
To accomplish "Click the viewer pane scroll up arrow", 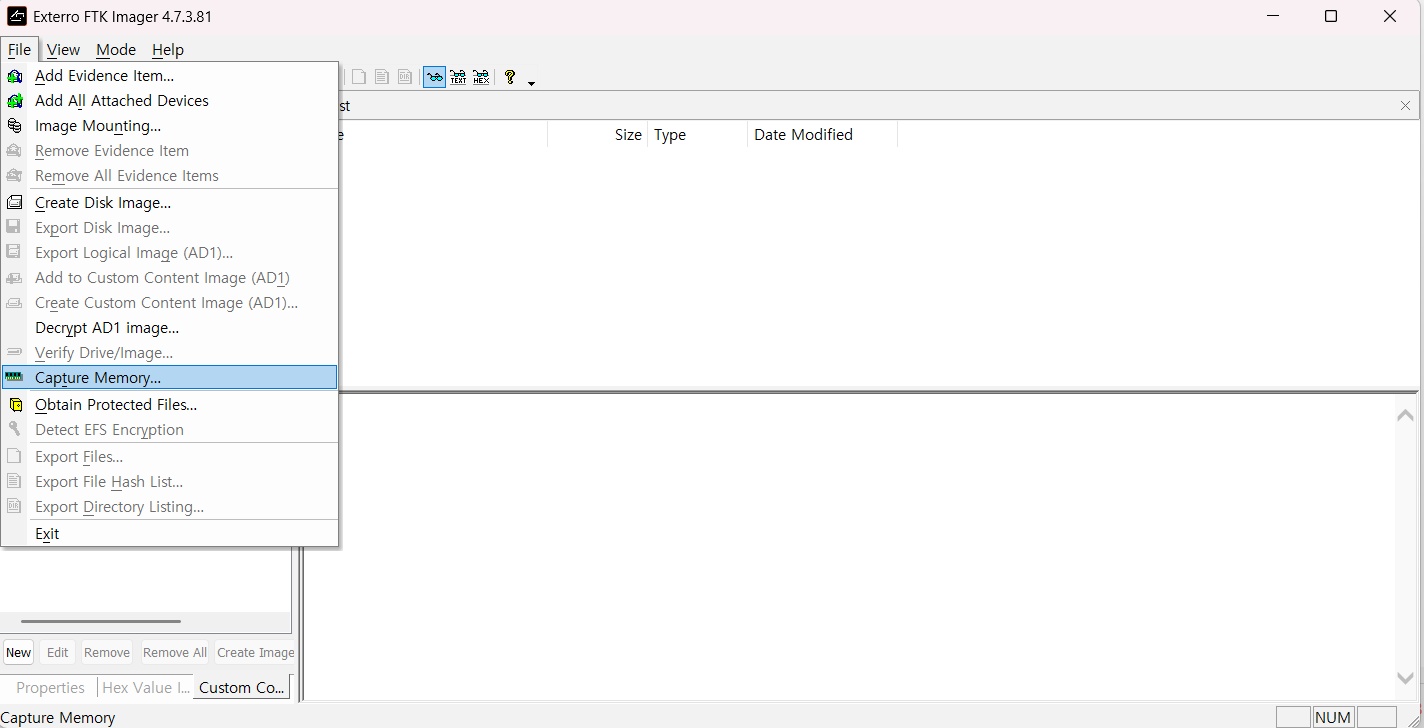I will pyautogui.click(x=1405, y=415).
